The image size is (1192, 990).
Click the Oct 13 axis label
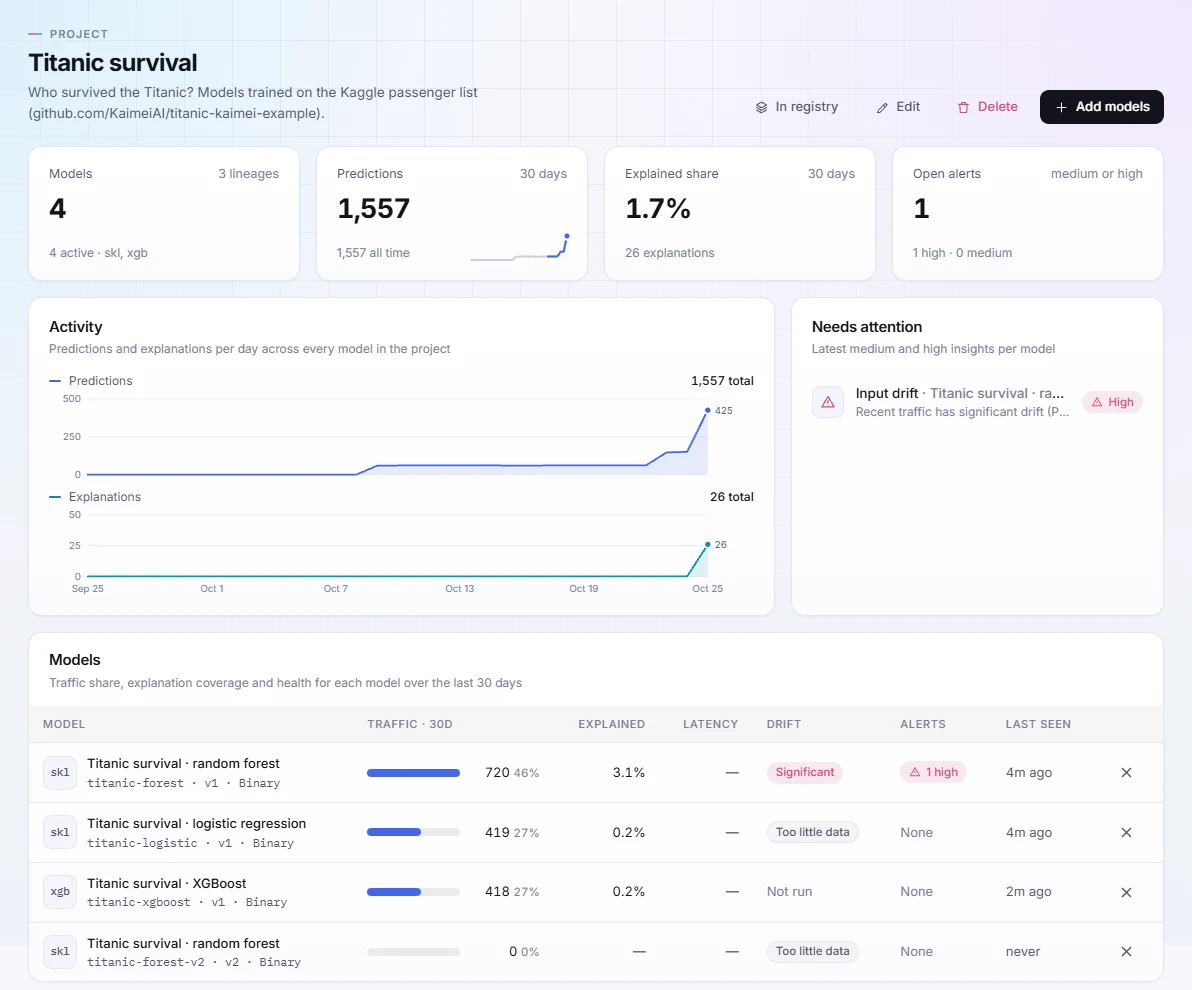tap(459, 589)
